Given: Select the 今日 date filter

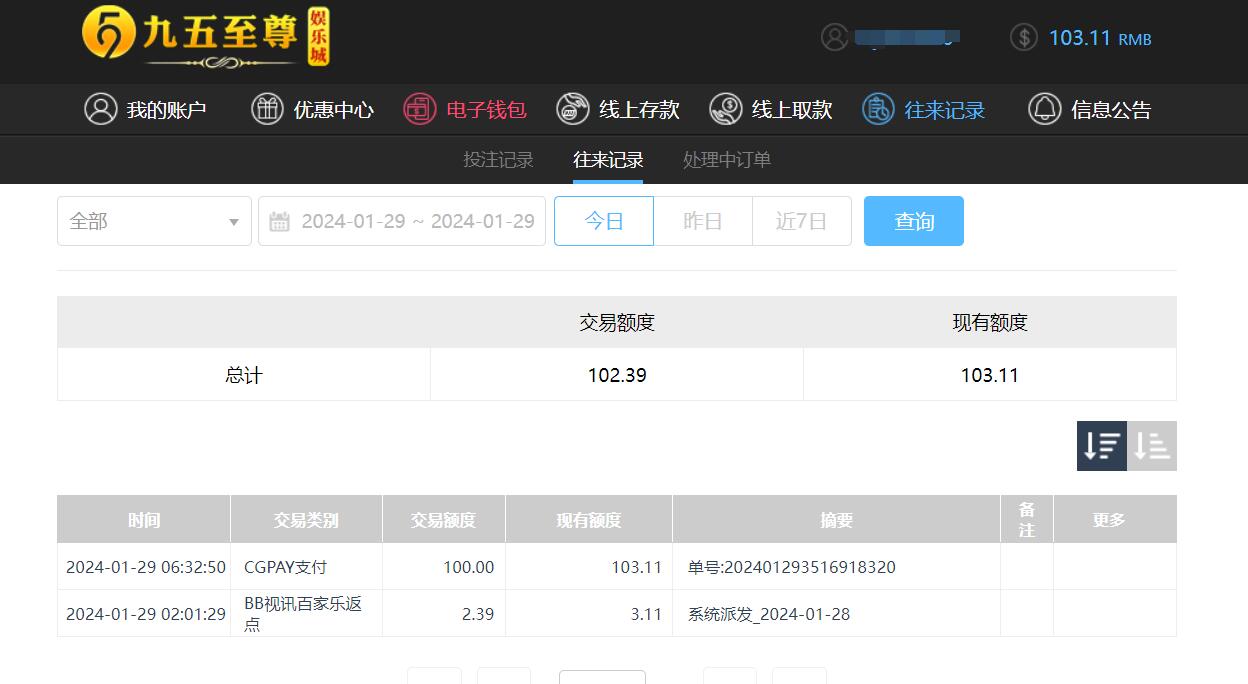Looking at the screenshot, I should click(x=604, y=221).
